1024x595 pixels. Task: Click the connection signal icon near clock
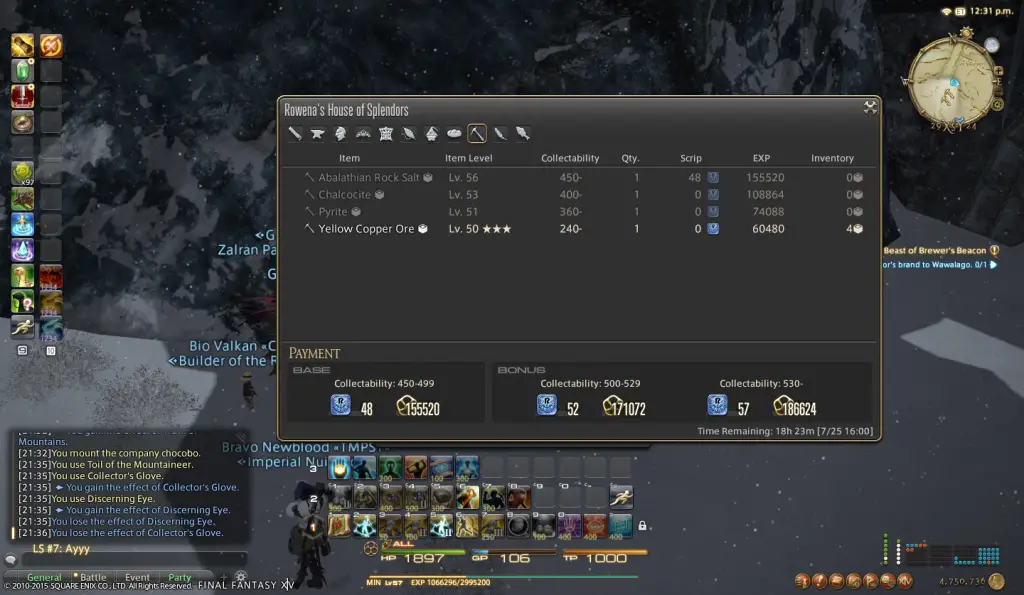(x=946, y=11)
